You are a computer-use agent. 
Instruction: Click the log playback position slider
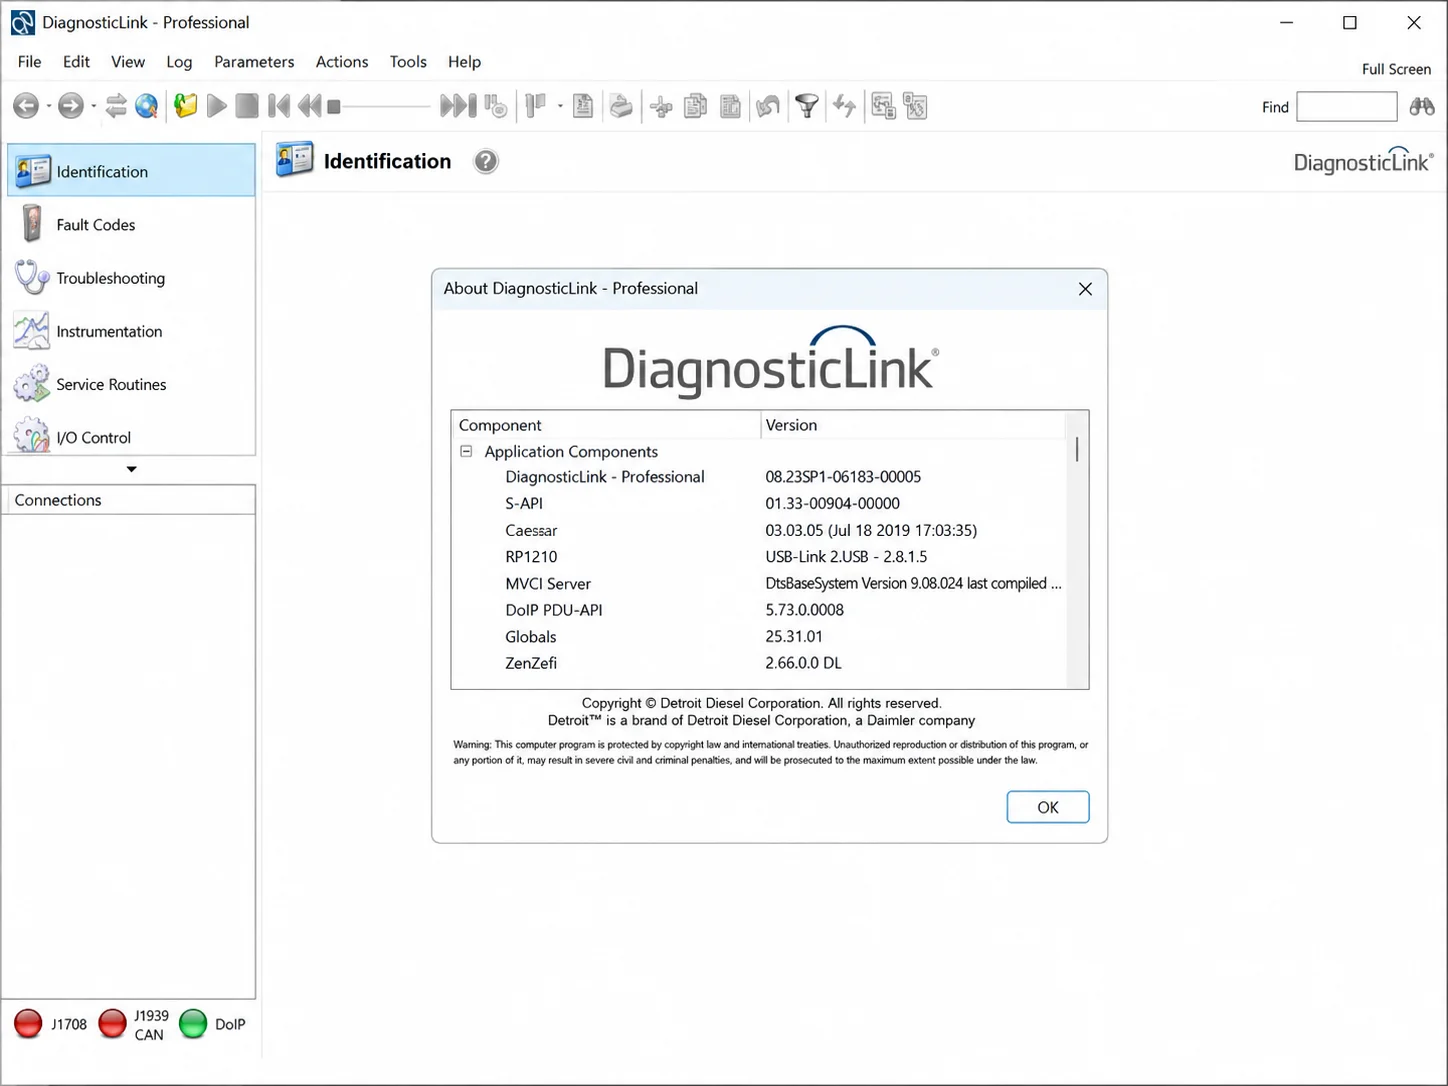click(x=380, y=106)
